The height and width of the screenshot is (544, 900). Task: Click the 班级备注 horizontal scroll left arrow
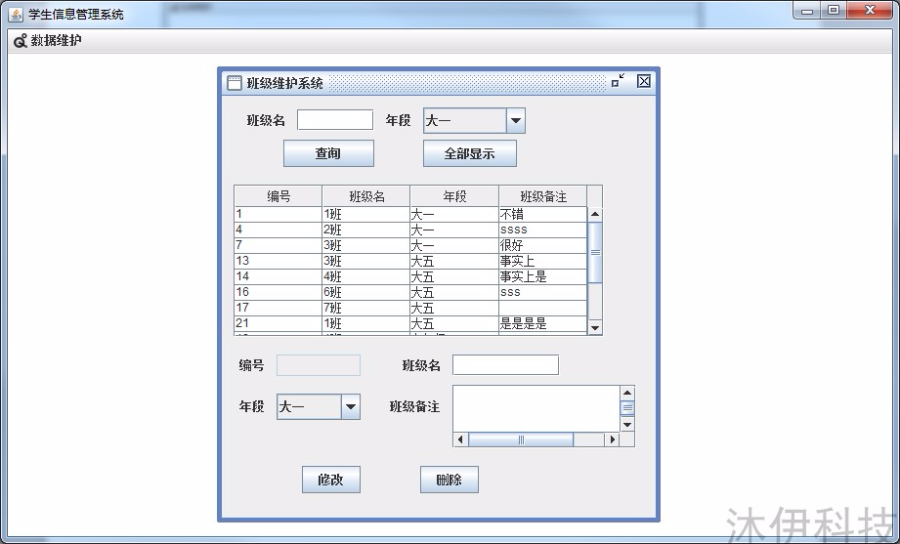tap(460, 440)
